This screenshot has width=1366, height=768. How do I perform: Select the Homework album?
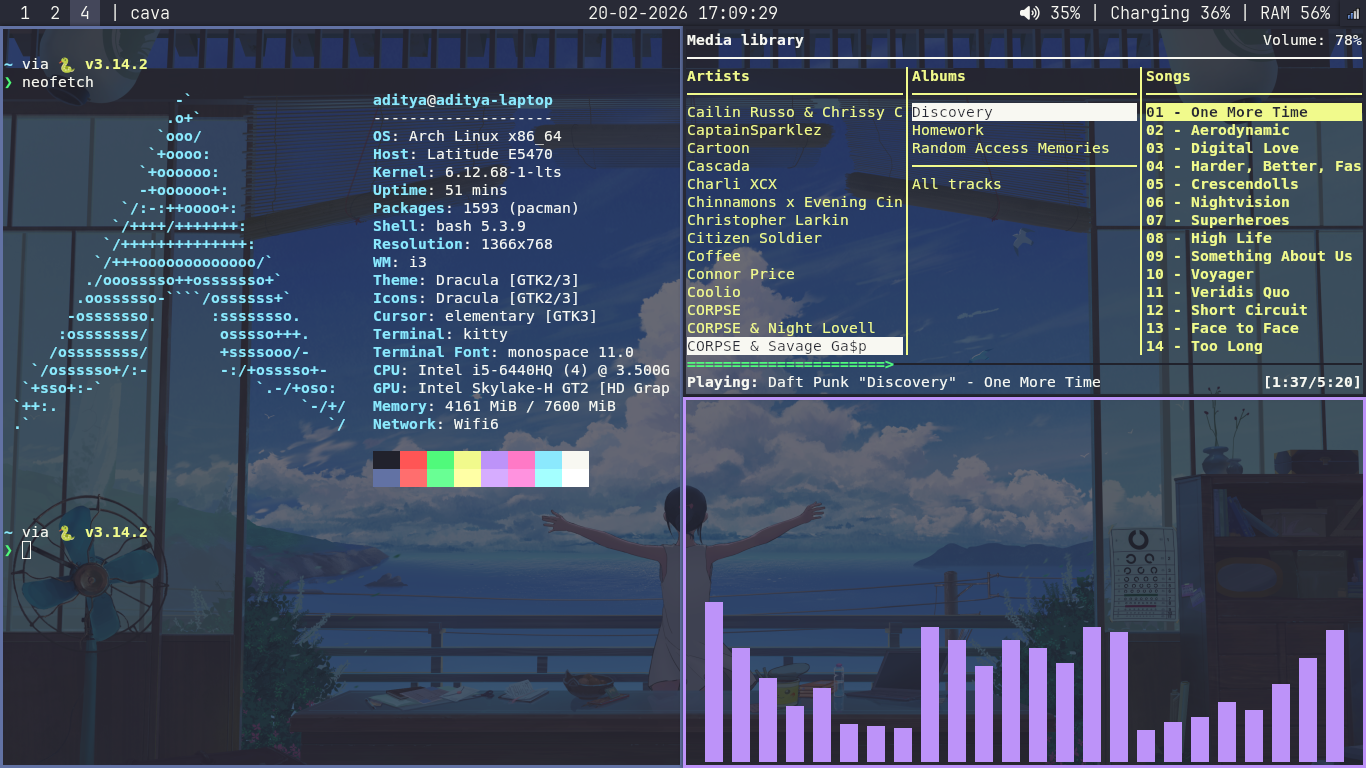click(x=947, y=130)
